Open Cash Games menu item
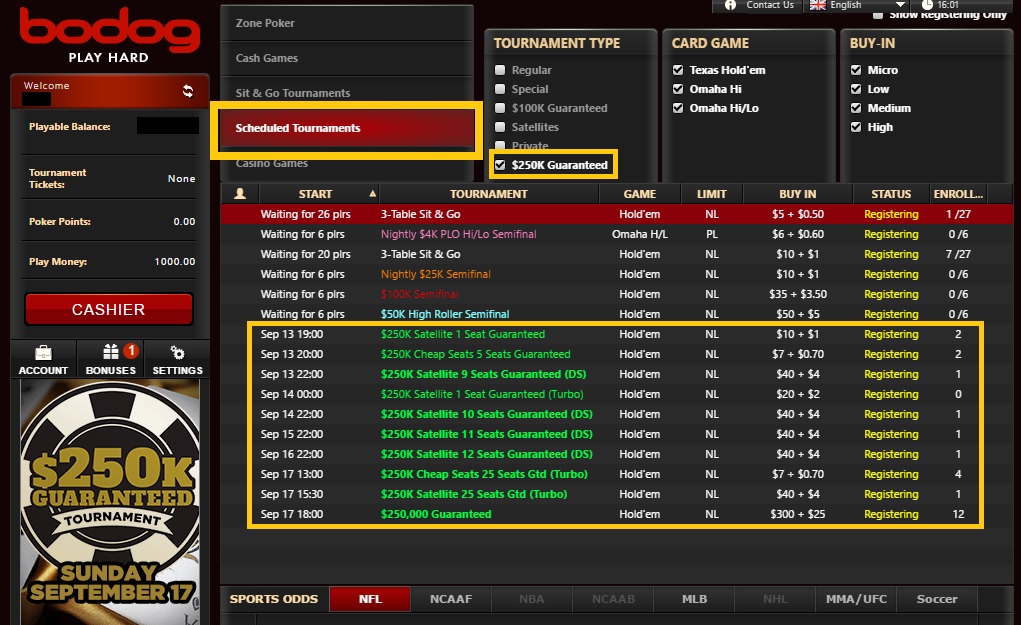 click(x=346, y=58)
